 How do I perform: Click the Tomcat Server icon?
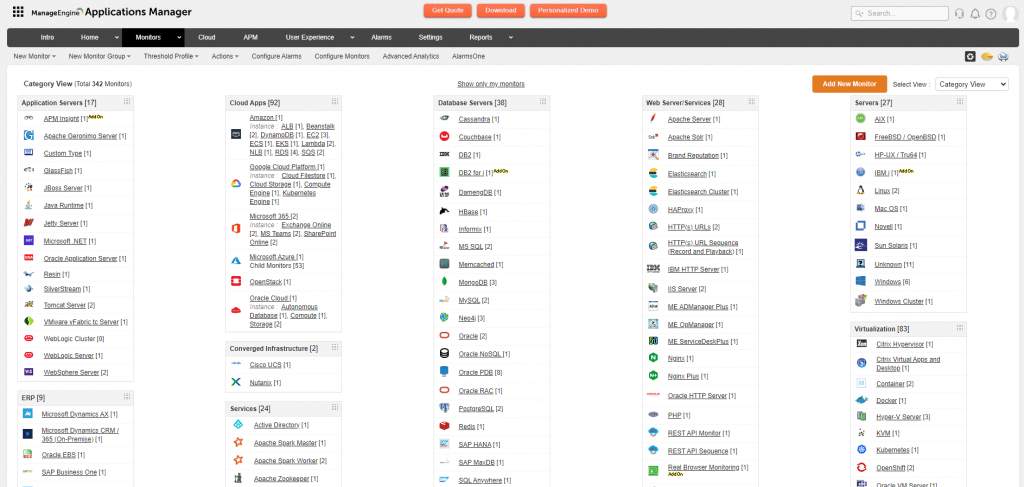point(29,304)
